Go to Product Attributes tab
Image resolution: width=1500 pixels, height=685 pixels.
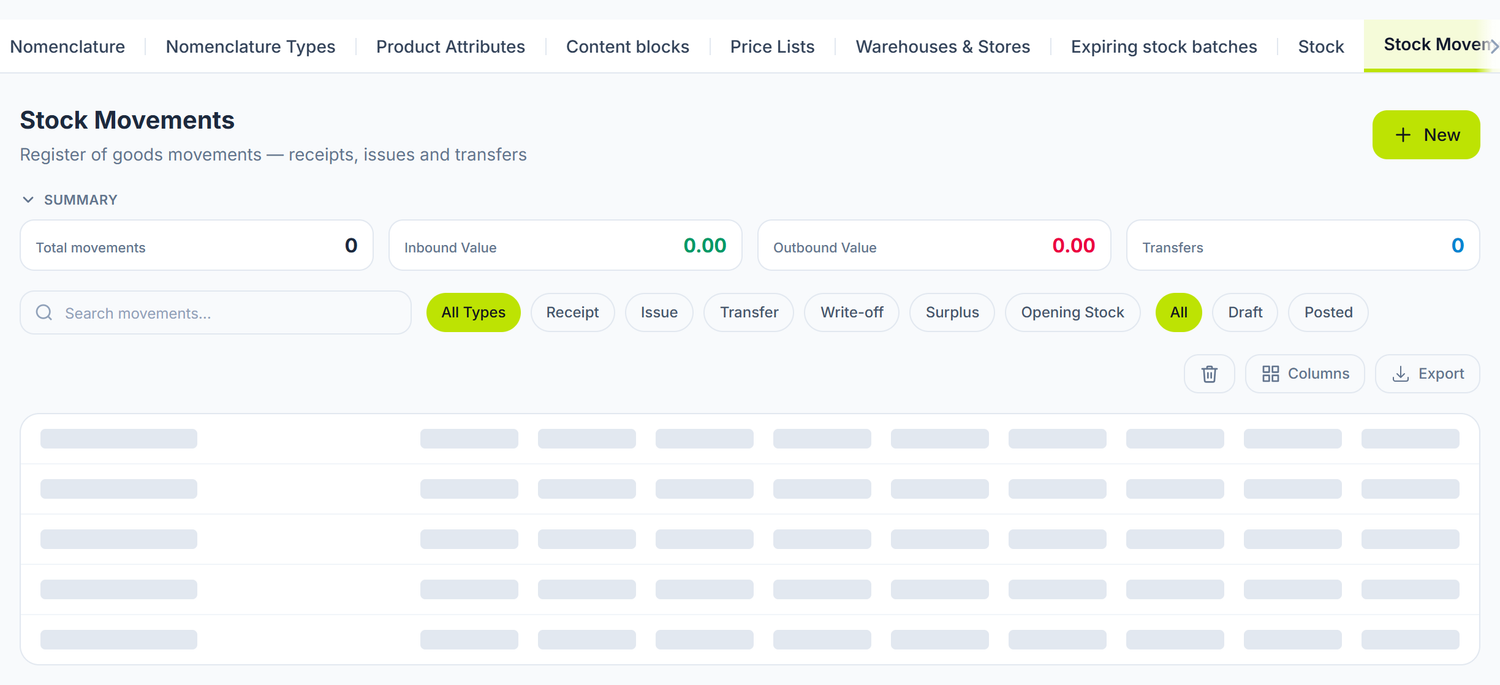451,47
